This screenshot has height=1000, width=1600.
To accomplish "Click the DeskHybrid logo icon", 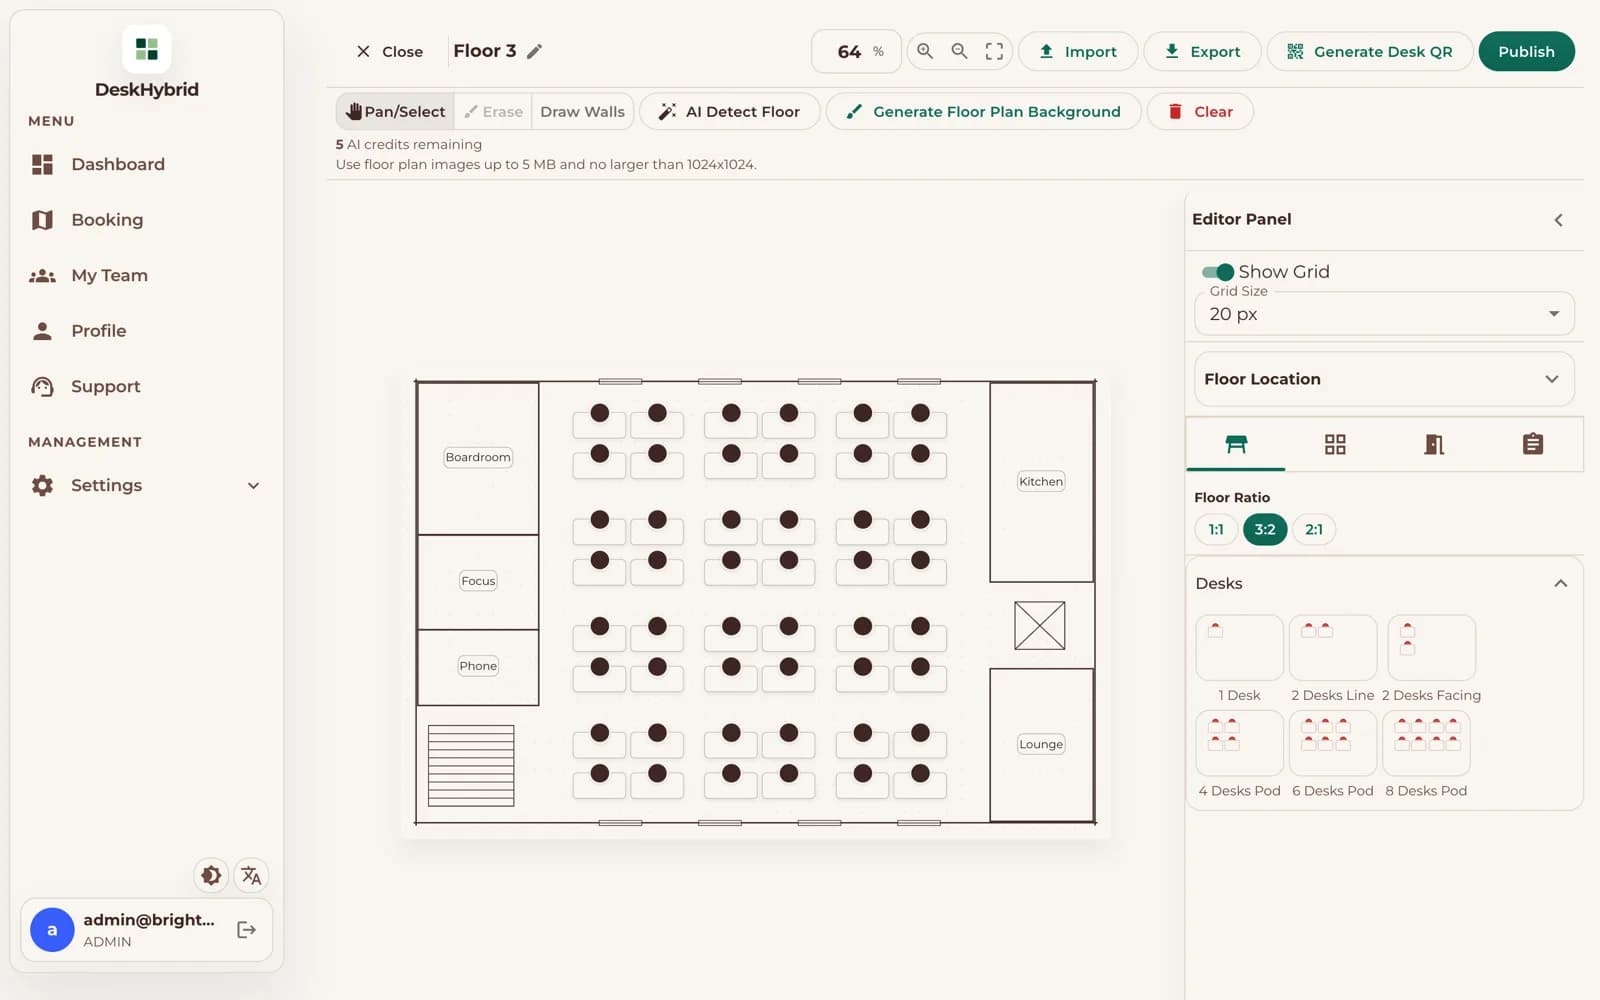I will (x=147, y=49).
